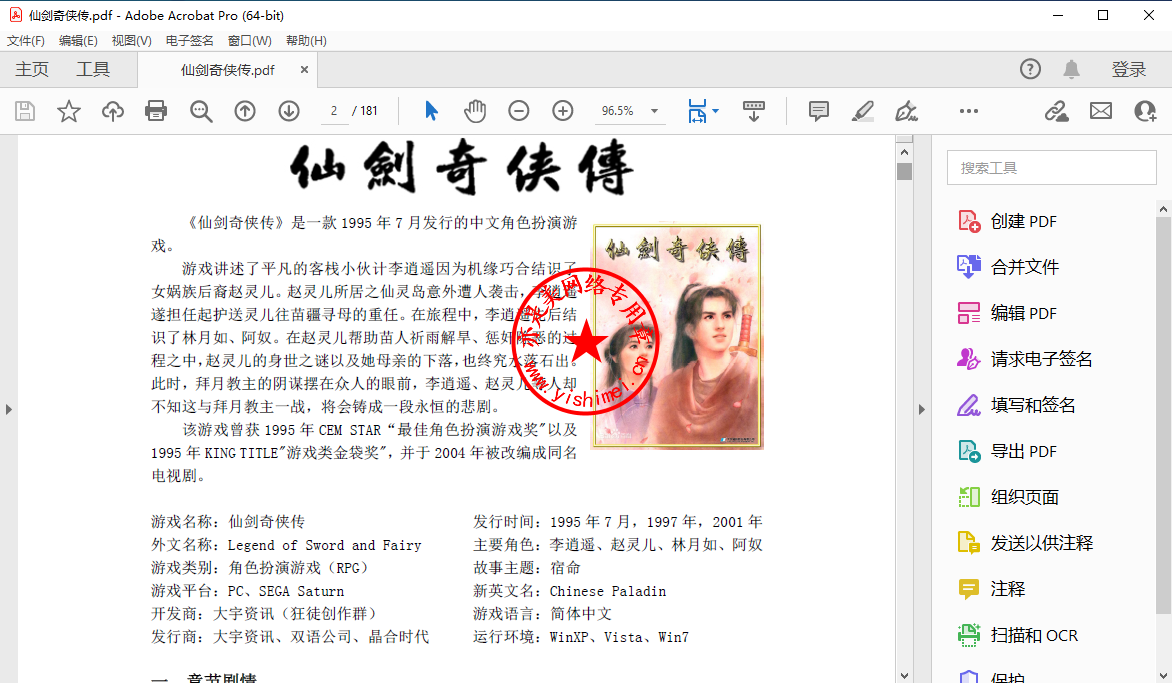Activate the hand pan tool
This screenshot has height=683, width=1172.
pos(475,111)
